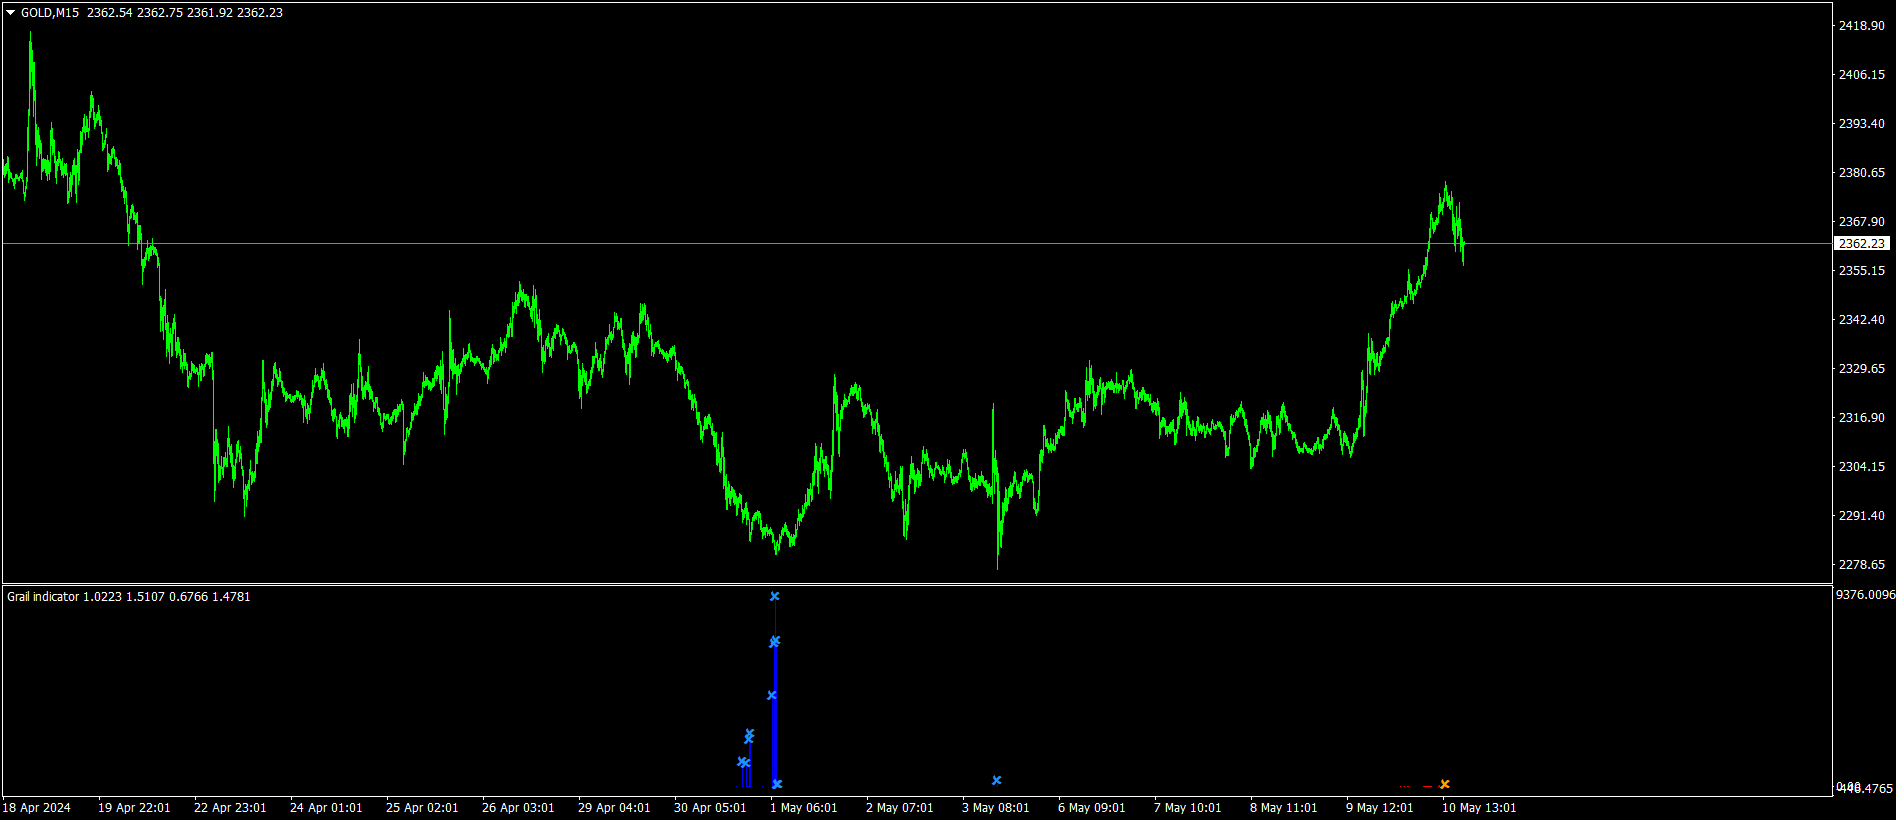Click the 24 Apr 01:01 time label

(326, 808)
